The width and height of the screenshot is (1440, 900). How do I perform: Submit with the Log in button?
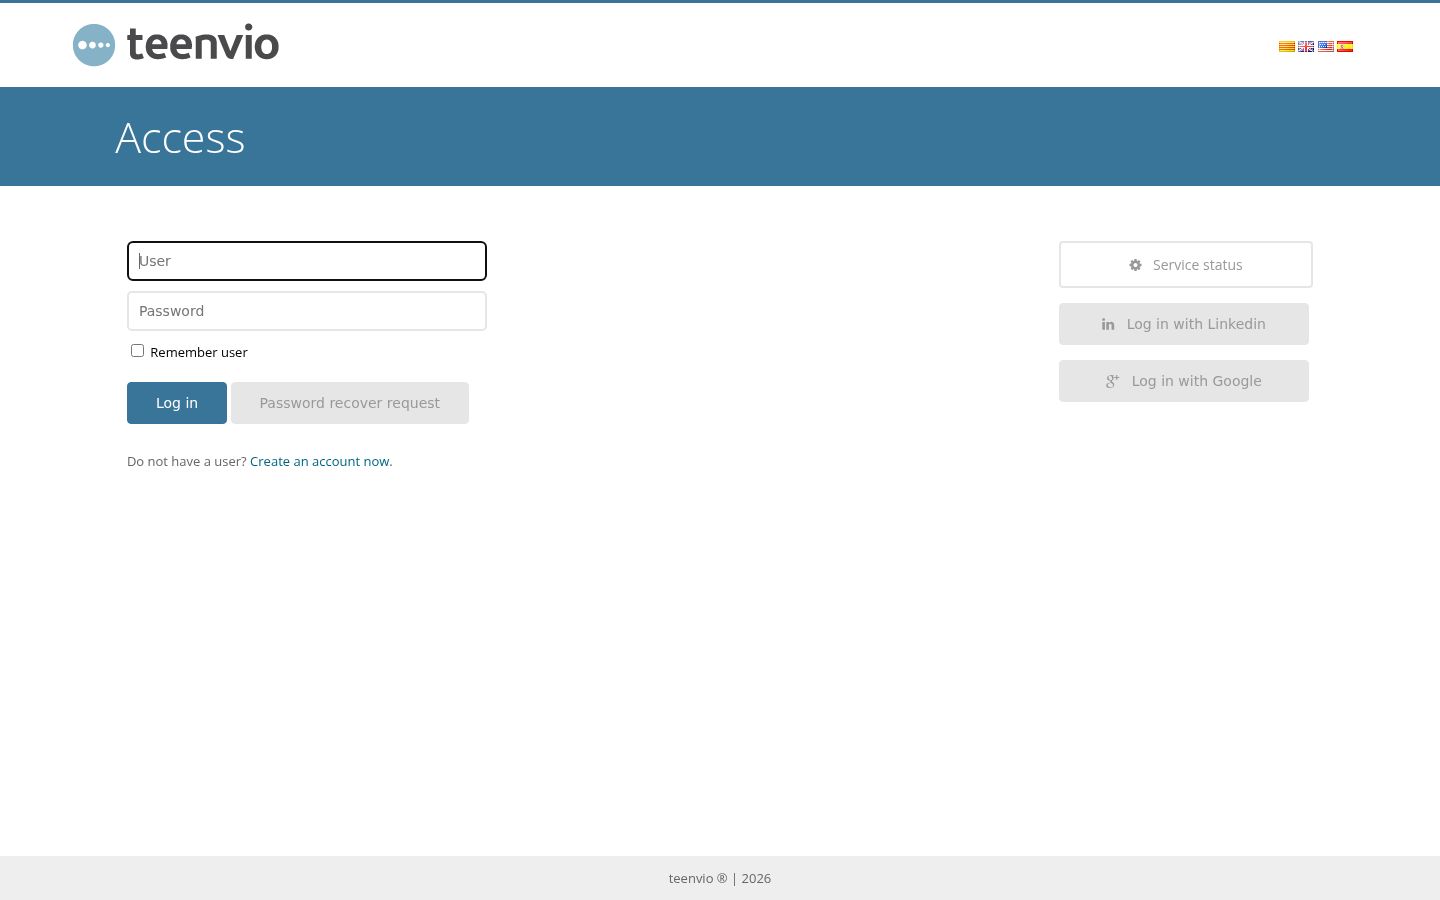point(177,403)
